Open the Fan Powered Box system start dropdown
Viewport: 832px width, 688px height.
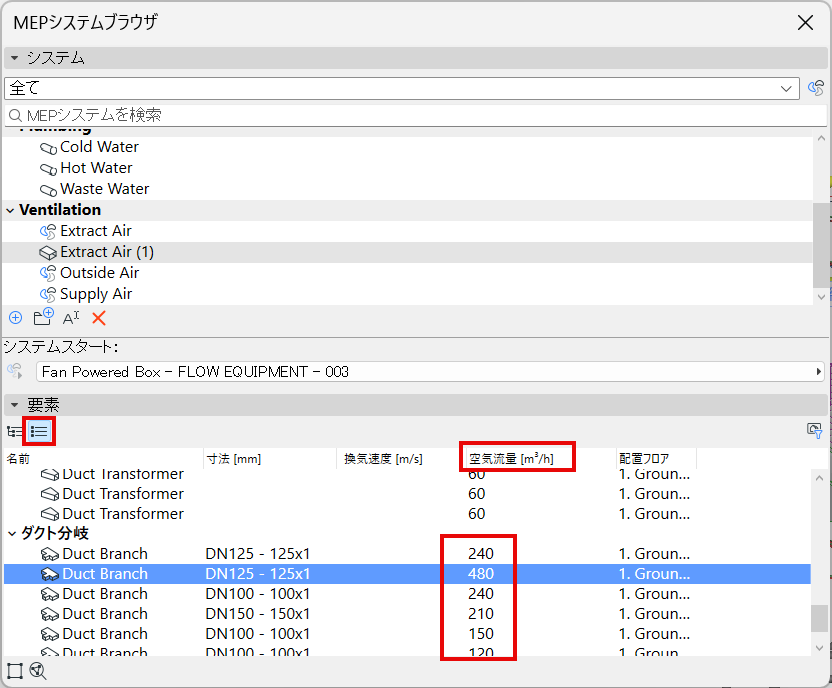[430, 371]
